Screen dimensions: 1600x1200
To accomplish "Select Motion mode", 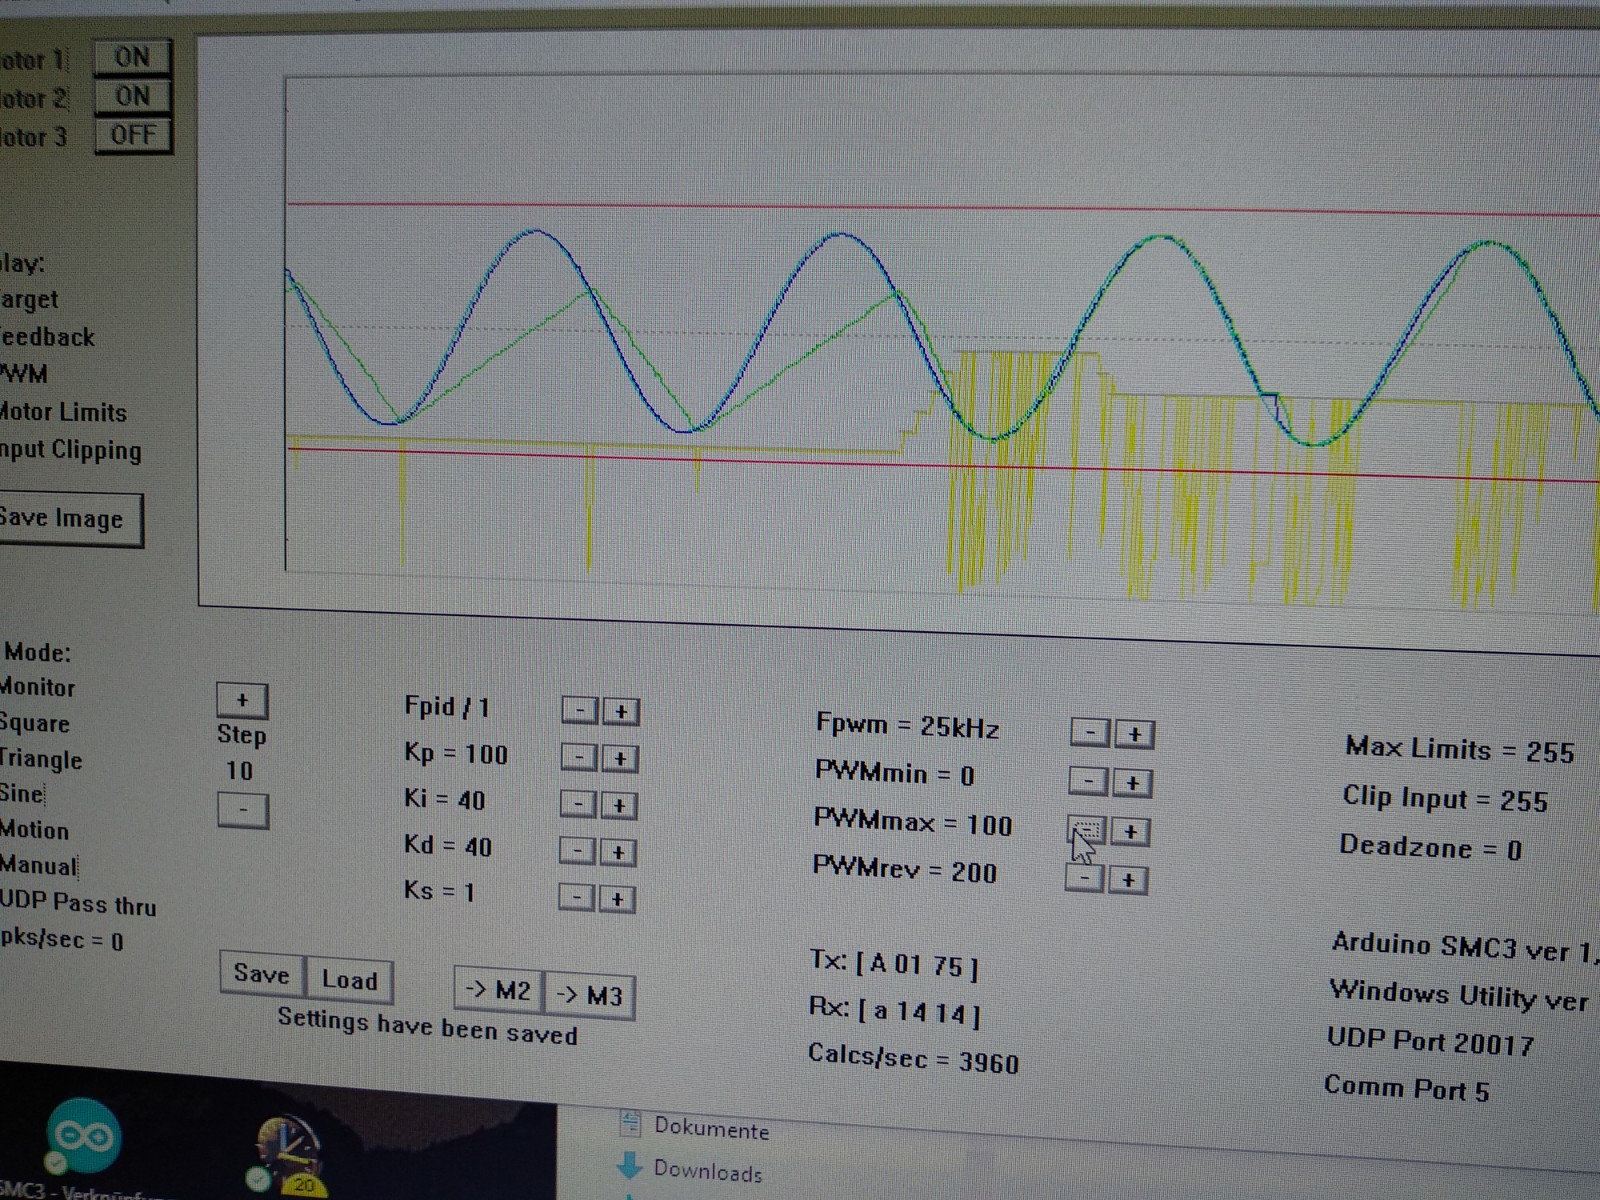I will [35, 830].
